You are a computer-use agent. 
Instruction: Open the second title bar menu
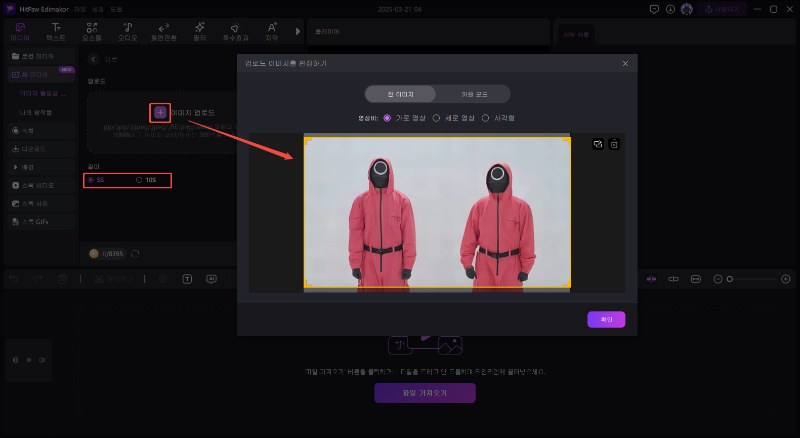pyautogui.click(x=98, y=9)
